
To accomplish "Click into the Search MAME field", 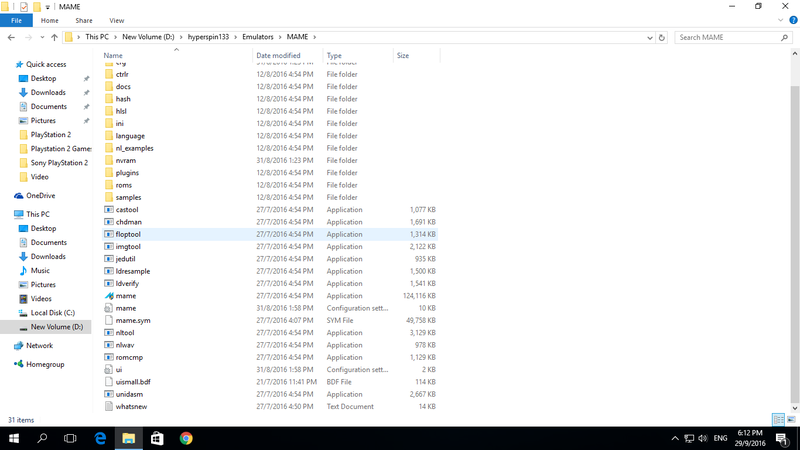I will (733, 37).
